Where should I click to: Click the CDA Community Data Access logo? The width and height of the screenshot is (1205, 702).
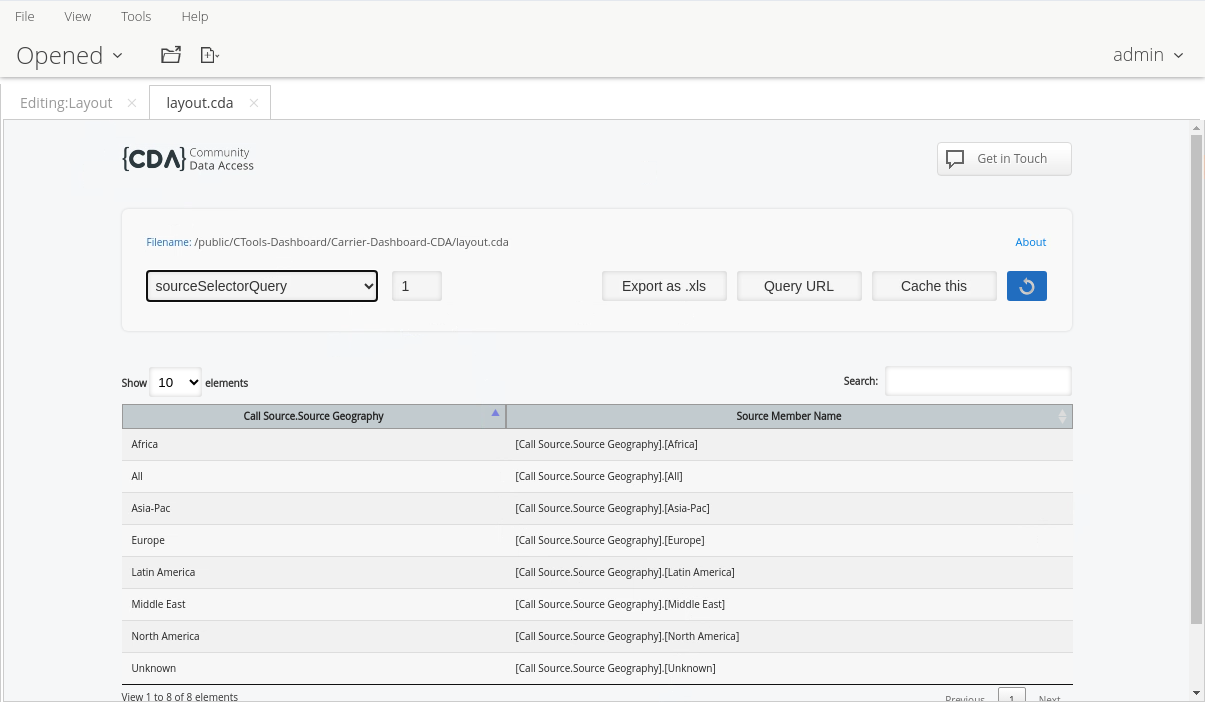coord(188,159)
